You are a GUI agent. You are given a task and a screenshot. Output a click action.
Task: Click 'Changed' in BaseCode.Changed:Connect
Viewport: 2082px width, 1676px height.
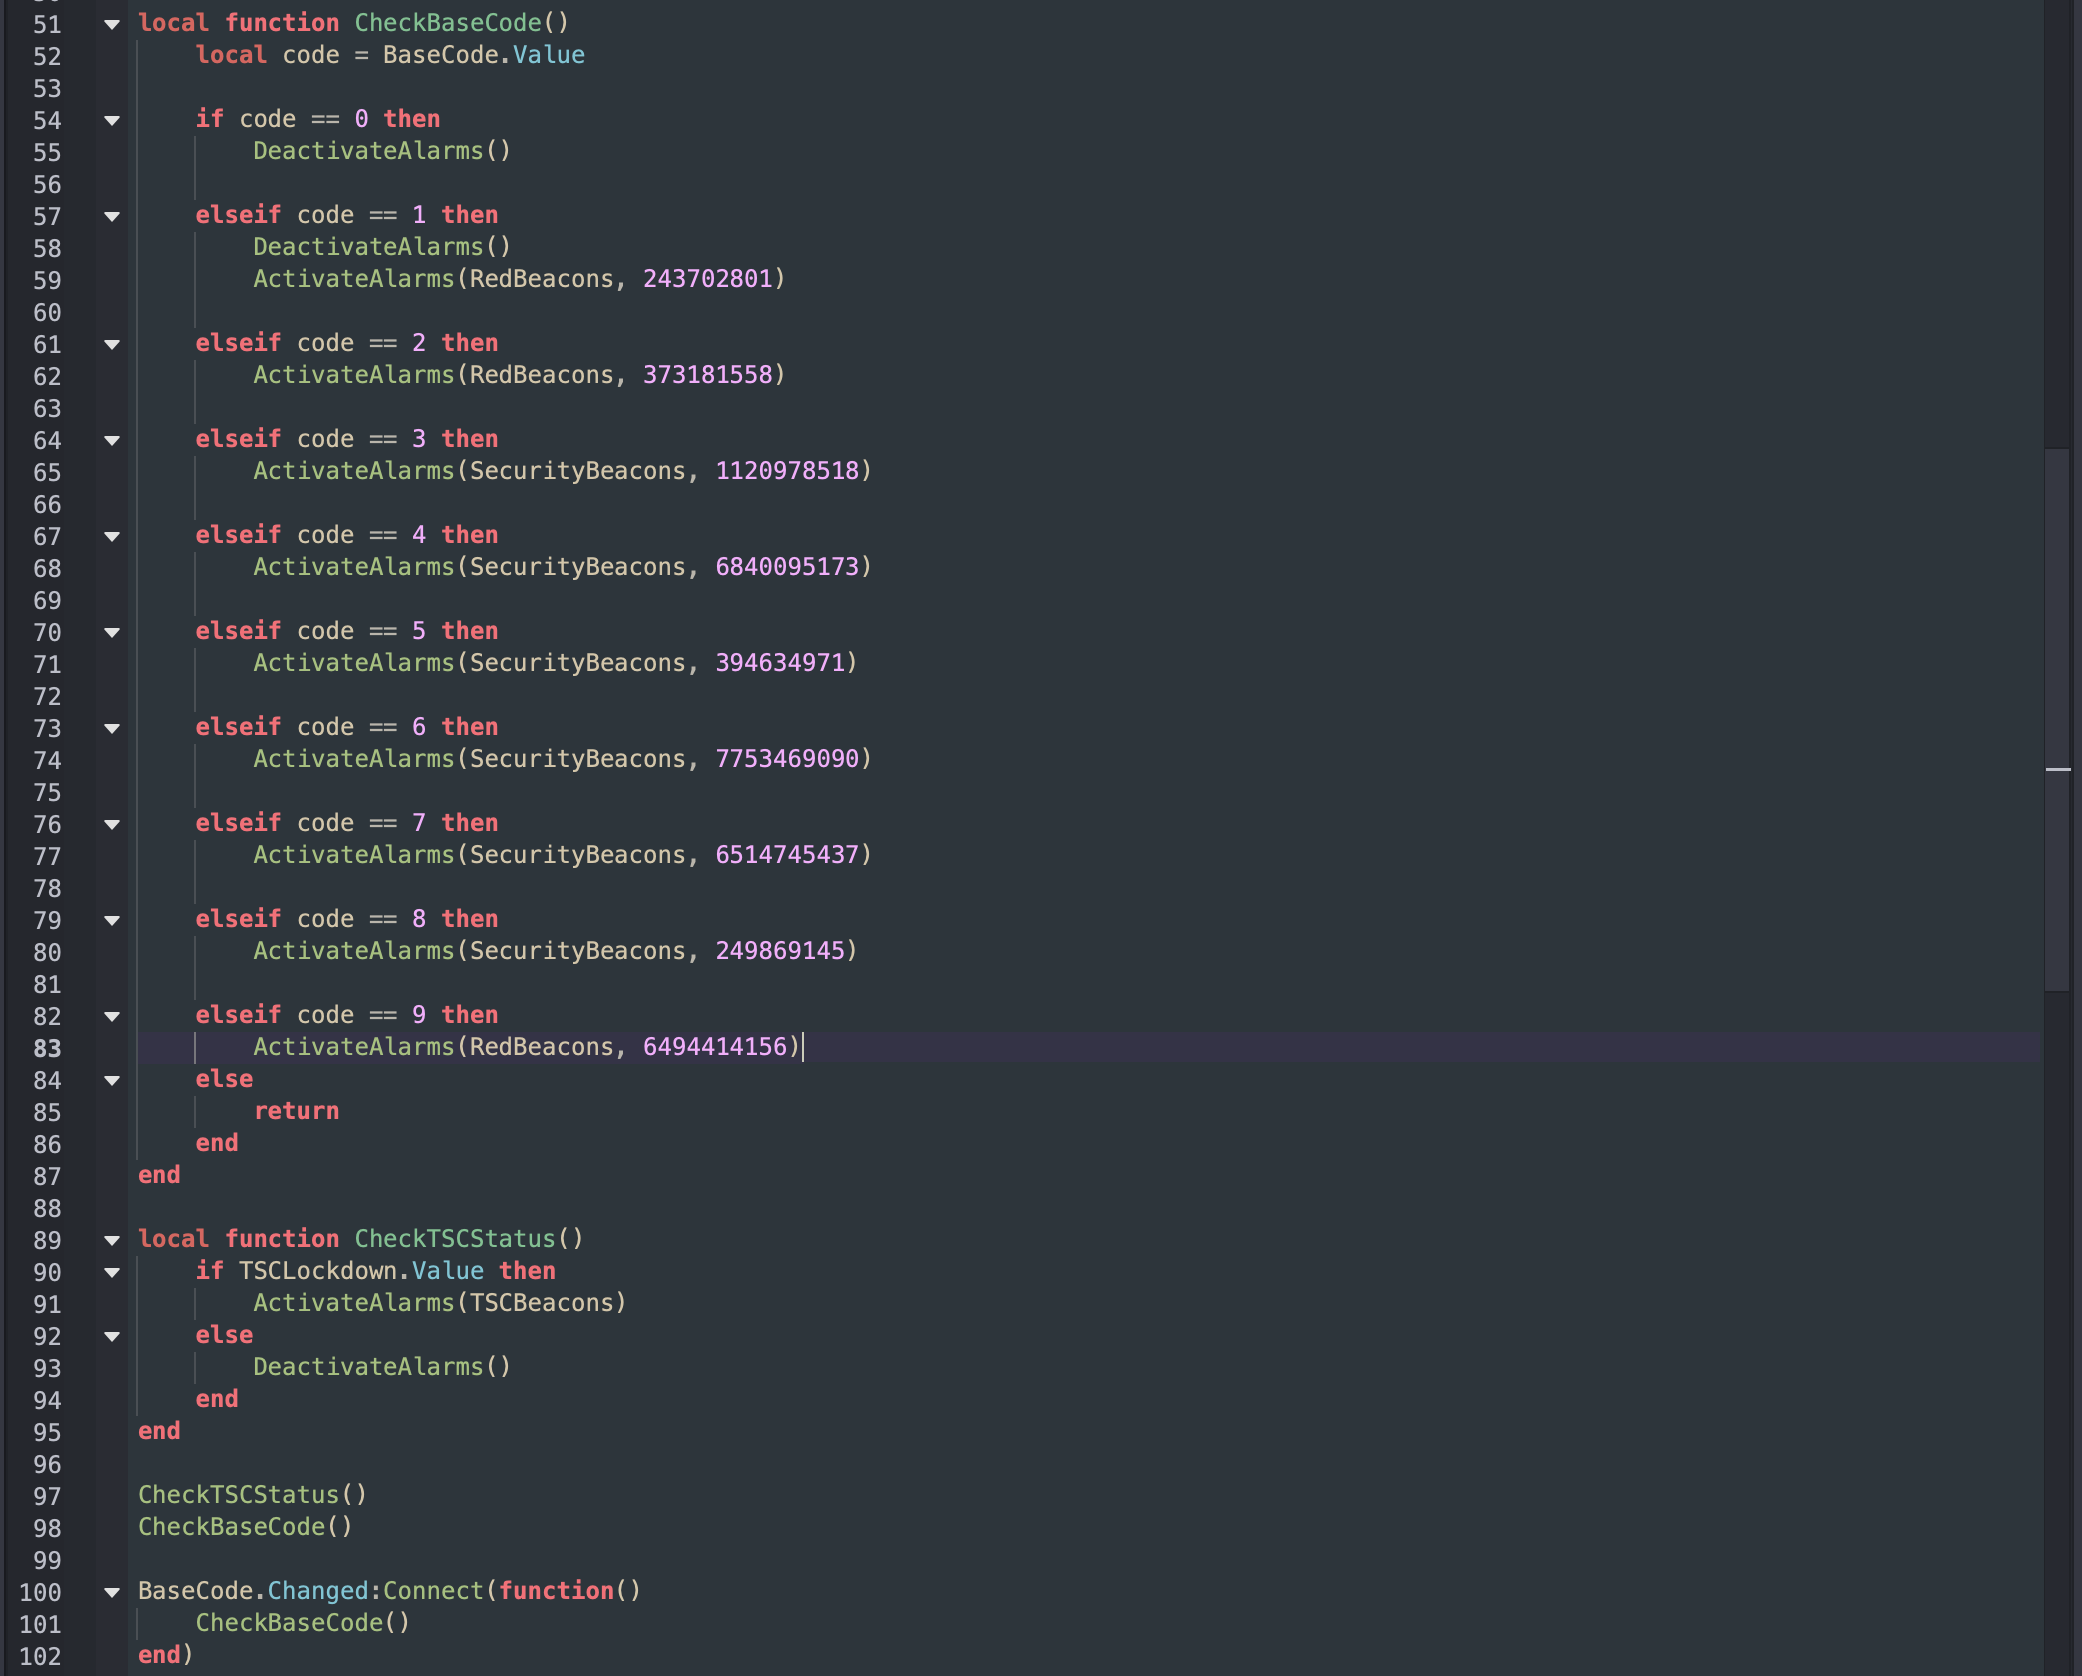pyautogui.click(x=318, y=1590)
